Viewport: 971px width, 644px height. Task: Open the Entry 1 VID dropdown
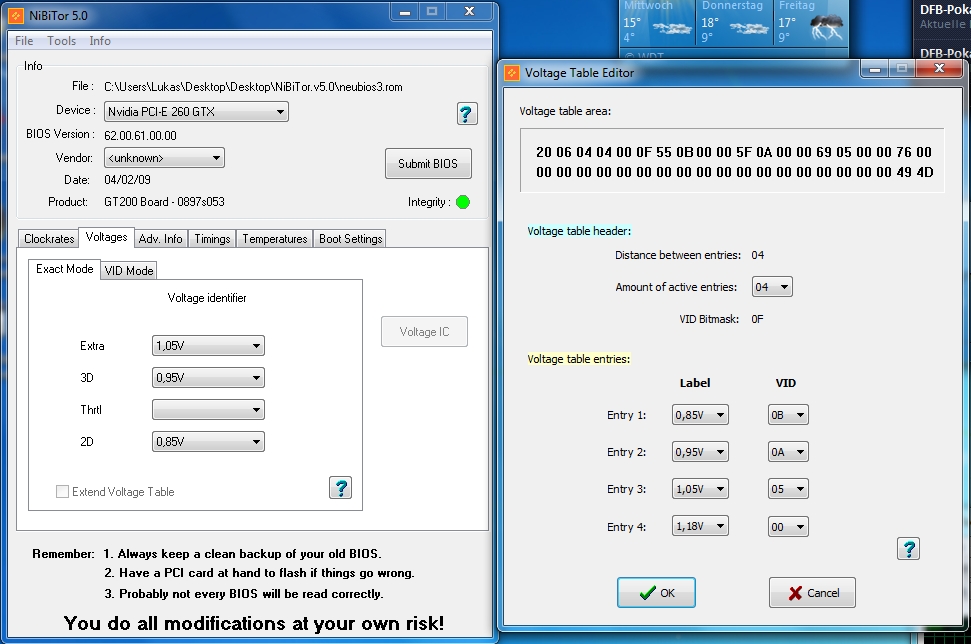(x=788, y=415)
